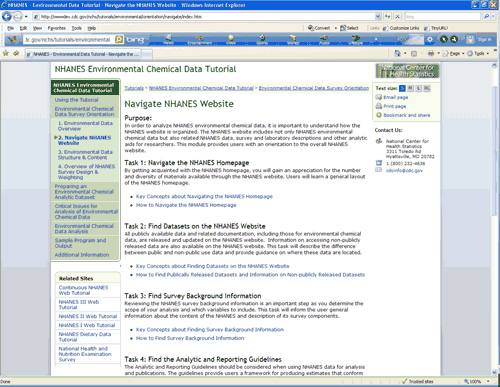Open Continuous NHANES Web Tutorial related site
Image resolution: width=500 pixels, height=387 pixels.
pyautogui.click(x=83, y=290)
